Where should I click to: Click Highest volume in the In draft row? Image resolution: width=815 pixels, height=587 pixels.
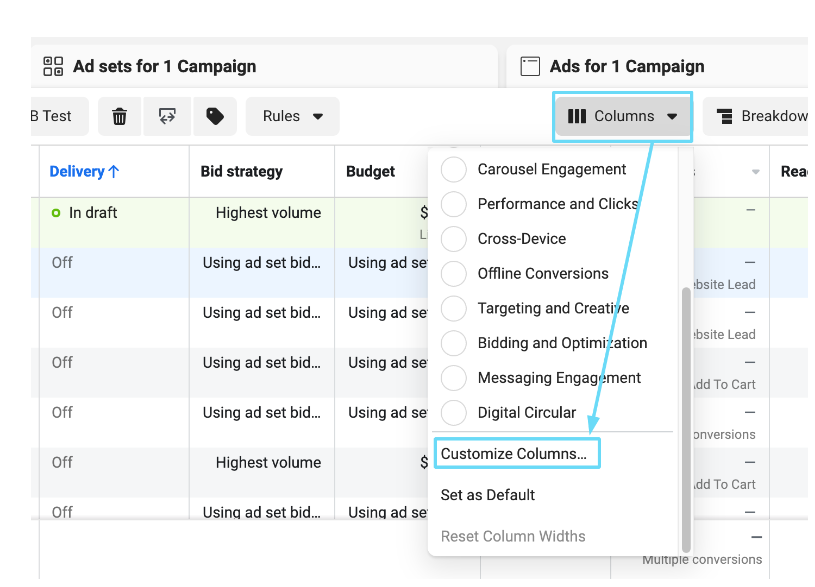[268, 213]
